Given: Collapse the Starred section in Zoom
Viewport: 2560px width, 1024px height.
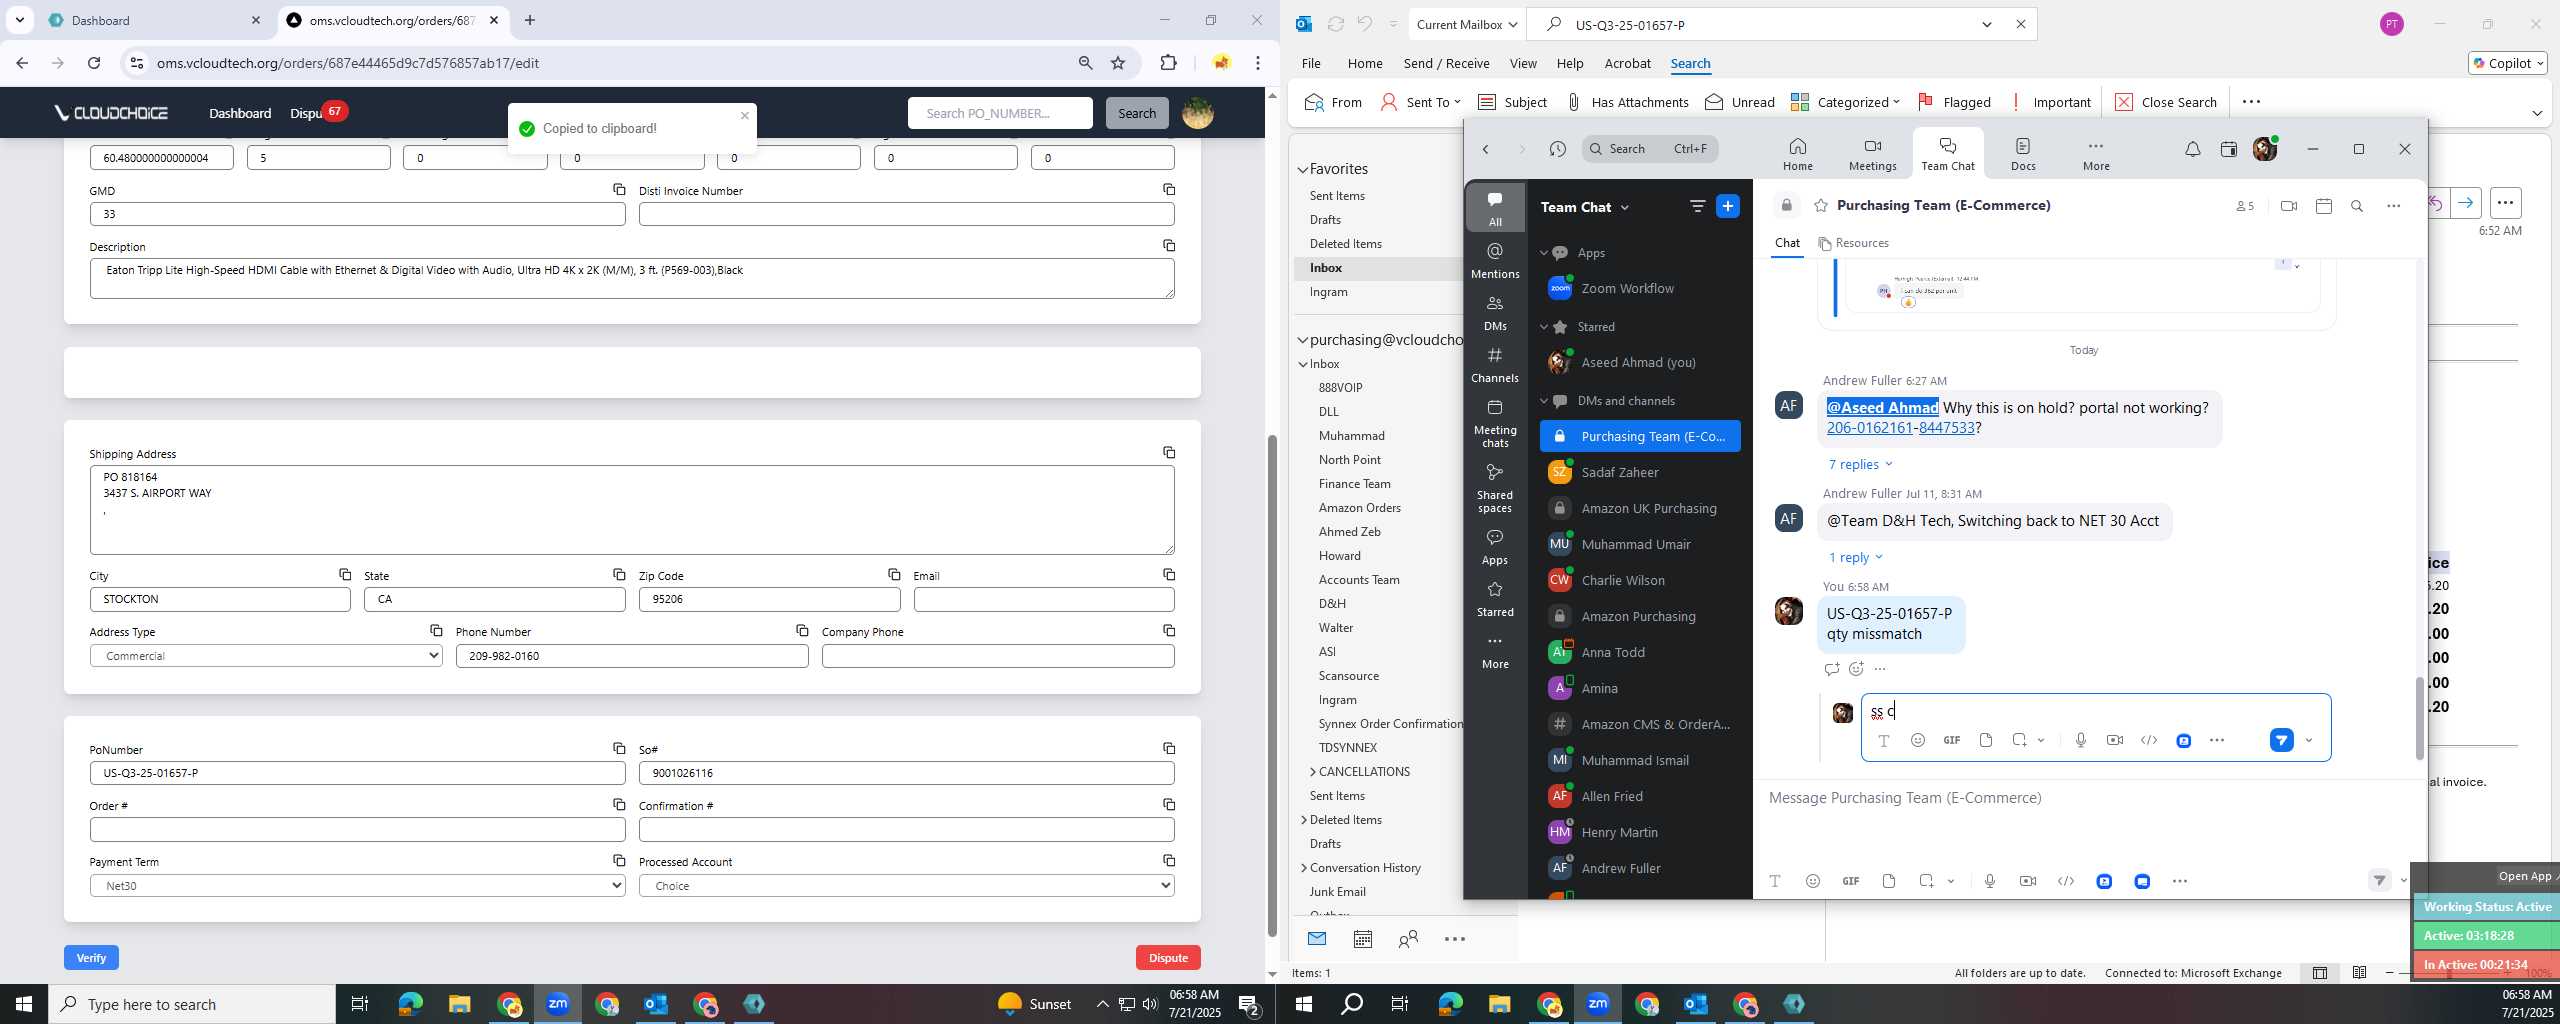Looking at the screenshot, I should (1543, 327).
